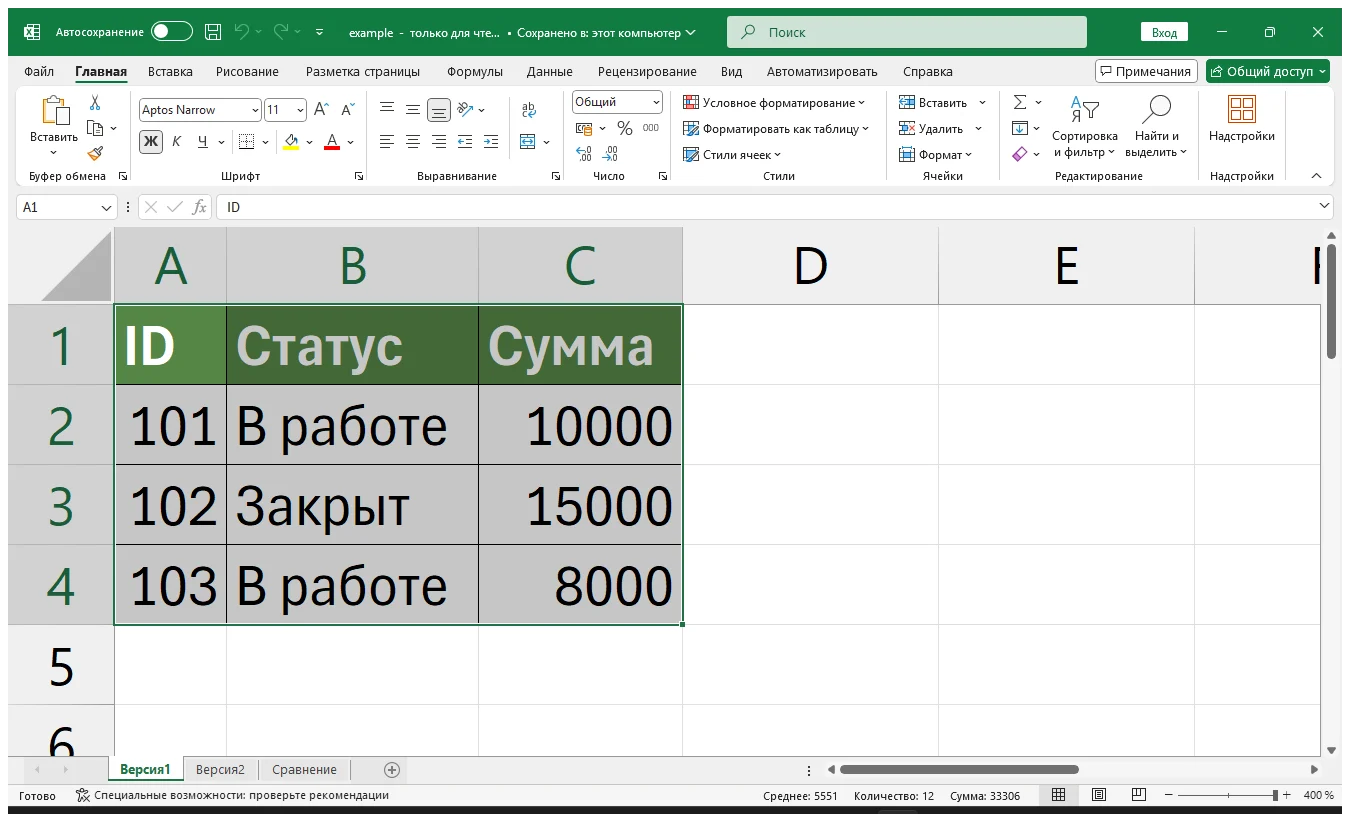
Task: Open font name Aptos Narrow dropdown
Action: point(256,110)
